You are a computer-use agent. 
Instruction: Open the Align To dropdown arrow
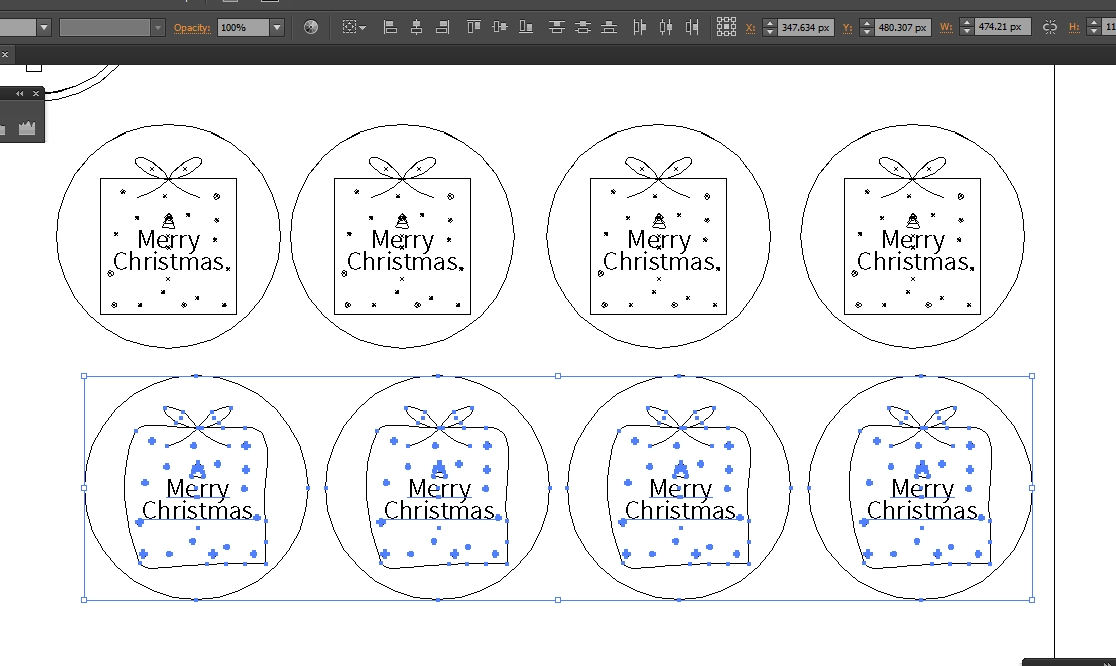click(363, 28)
